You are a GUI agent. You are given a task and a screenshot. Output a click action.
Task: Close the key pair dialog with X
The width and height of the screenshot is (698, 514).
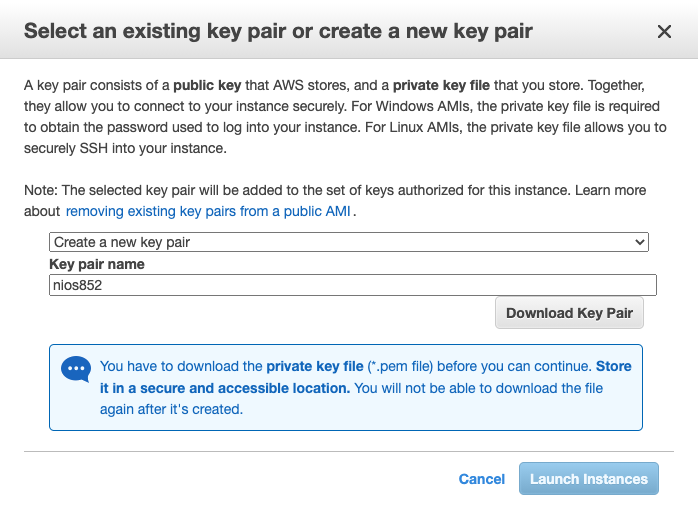(664, 32)
